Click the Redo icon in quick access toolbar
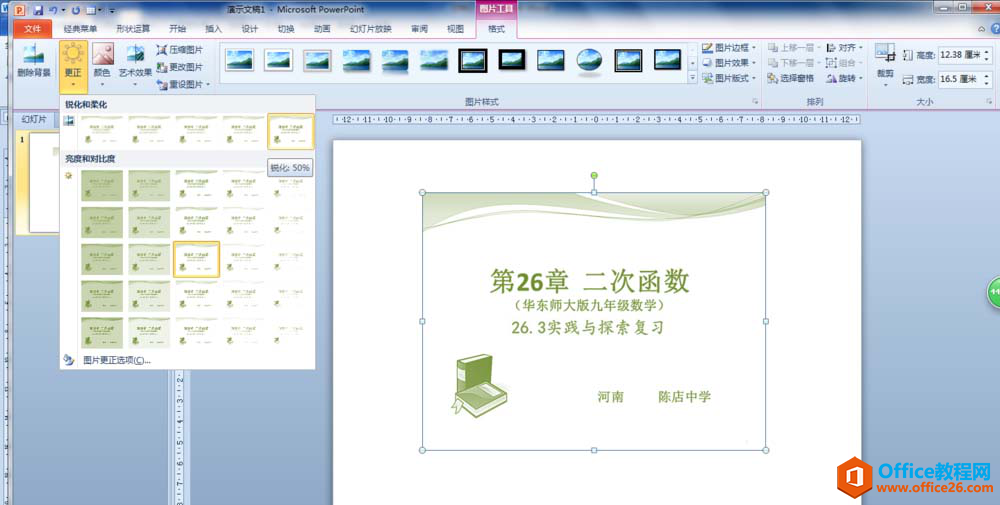This screenshot has height=505, width=1000. 76,10
